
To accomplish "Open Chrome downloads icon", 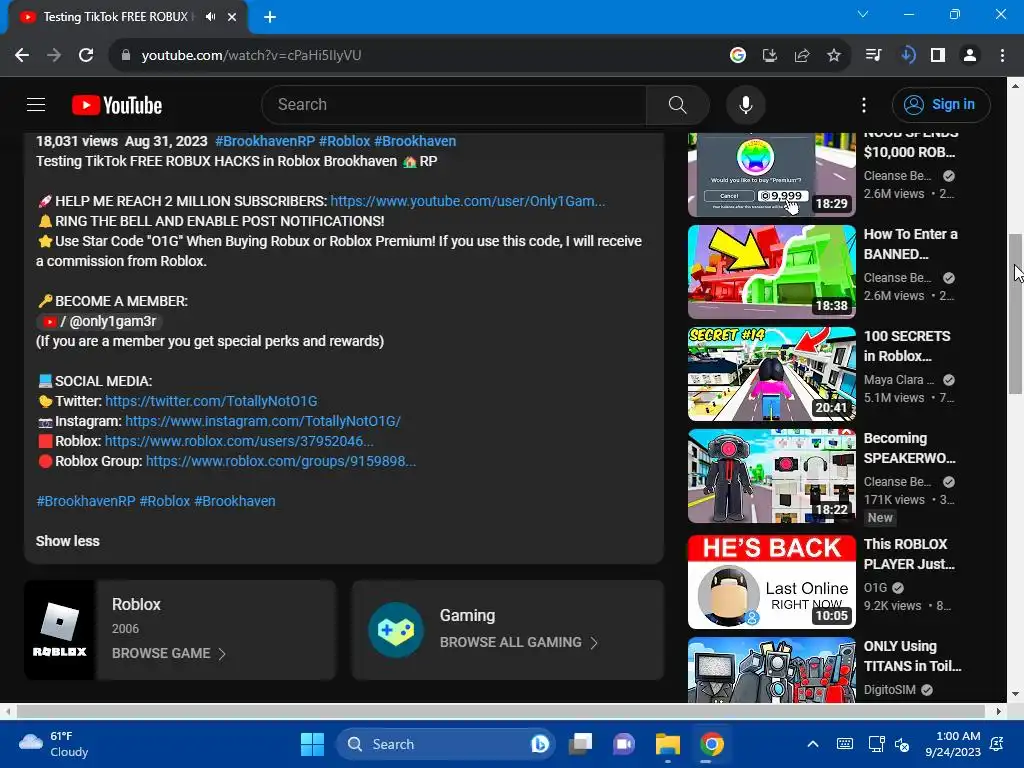I will tap(906, 55).
